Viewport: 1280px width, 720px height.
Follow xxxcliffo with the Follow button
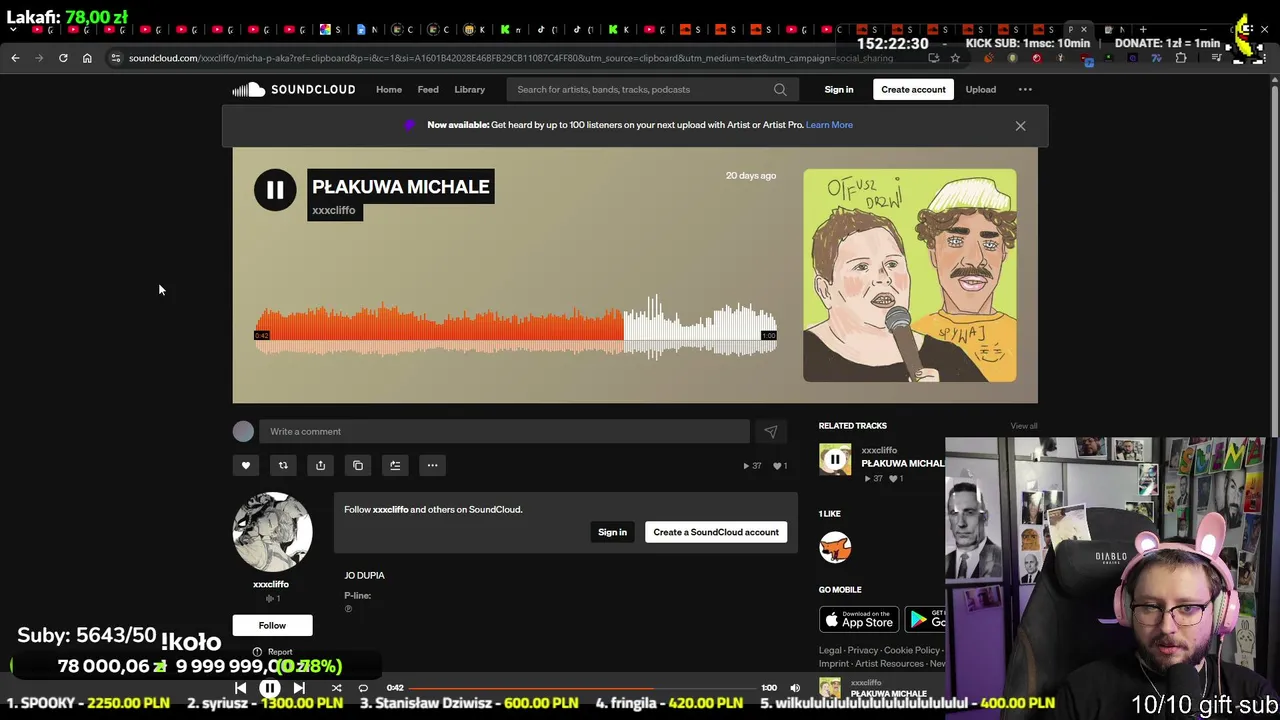272,626
